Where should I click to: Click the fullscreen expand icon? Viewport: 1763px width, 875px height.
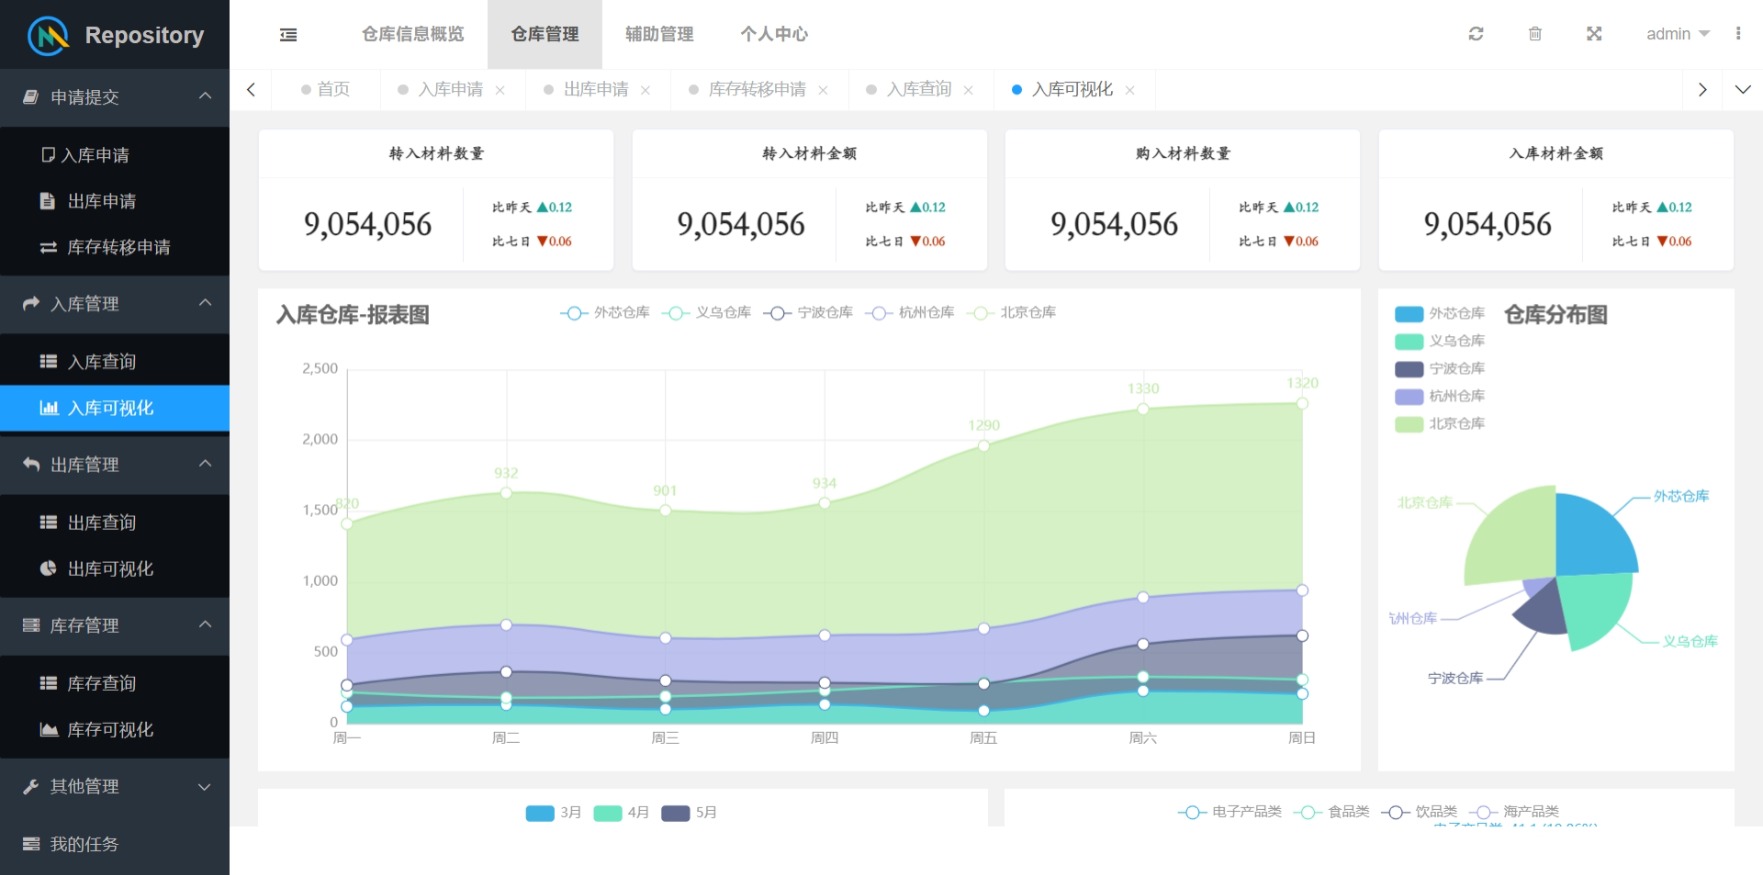[x=1594, y=34]
